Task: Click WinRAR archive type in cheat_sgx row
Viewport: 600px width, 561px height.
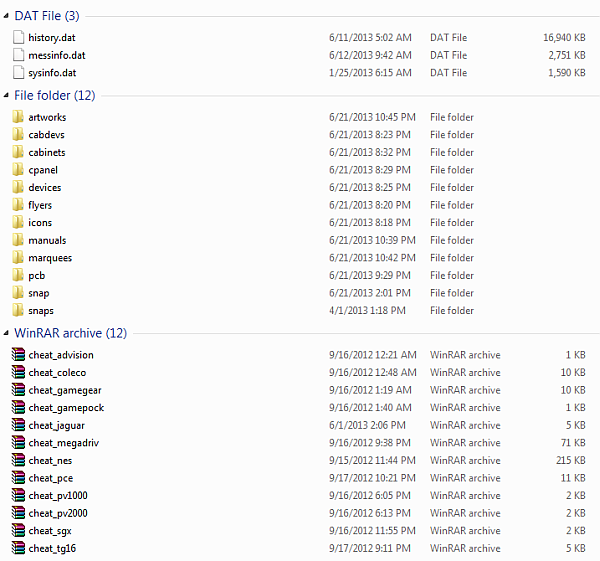Action: click(465, 530)
